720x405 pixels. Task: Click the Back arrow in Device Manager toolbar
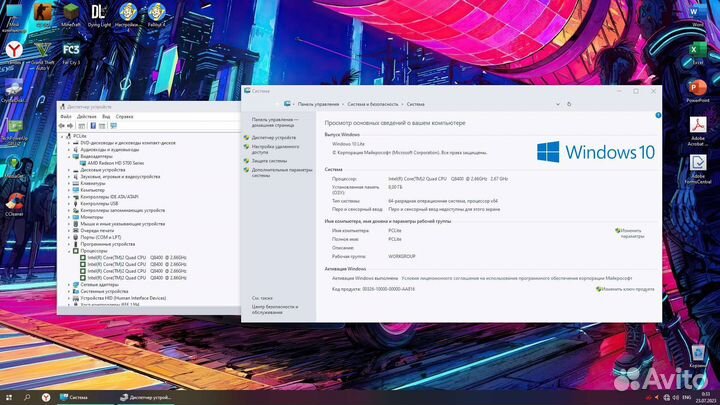(x=62, y=126)
